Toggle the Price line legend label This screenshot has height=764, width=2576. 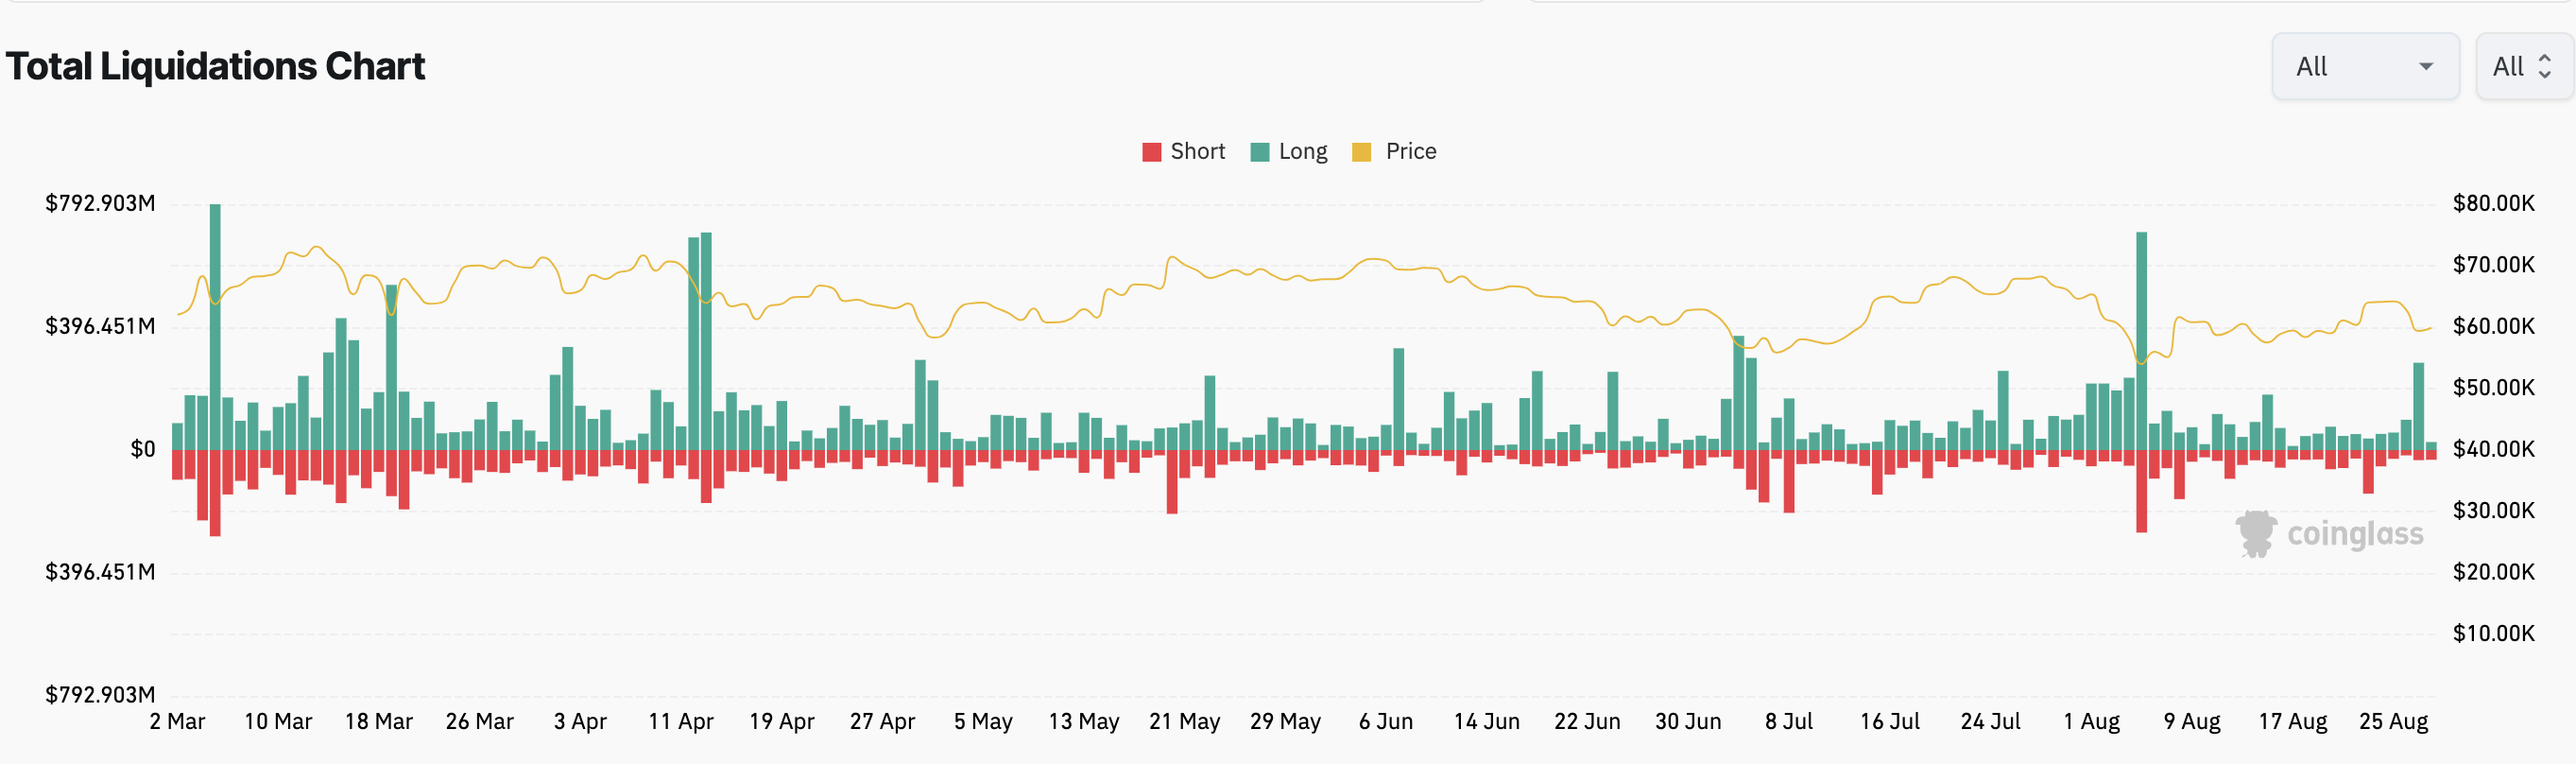[x=1410, y=152]
